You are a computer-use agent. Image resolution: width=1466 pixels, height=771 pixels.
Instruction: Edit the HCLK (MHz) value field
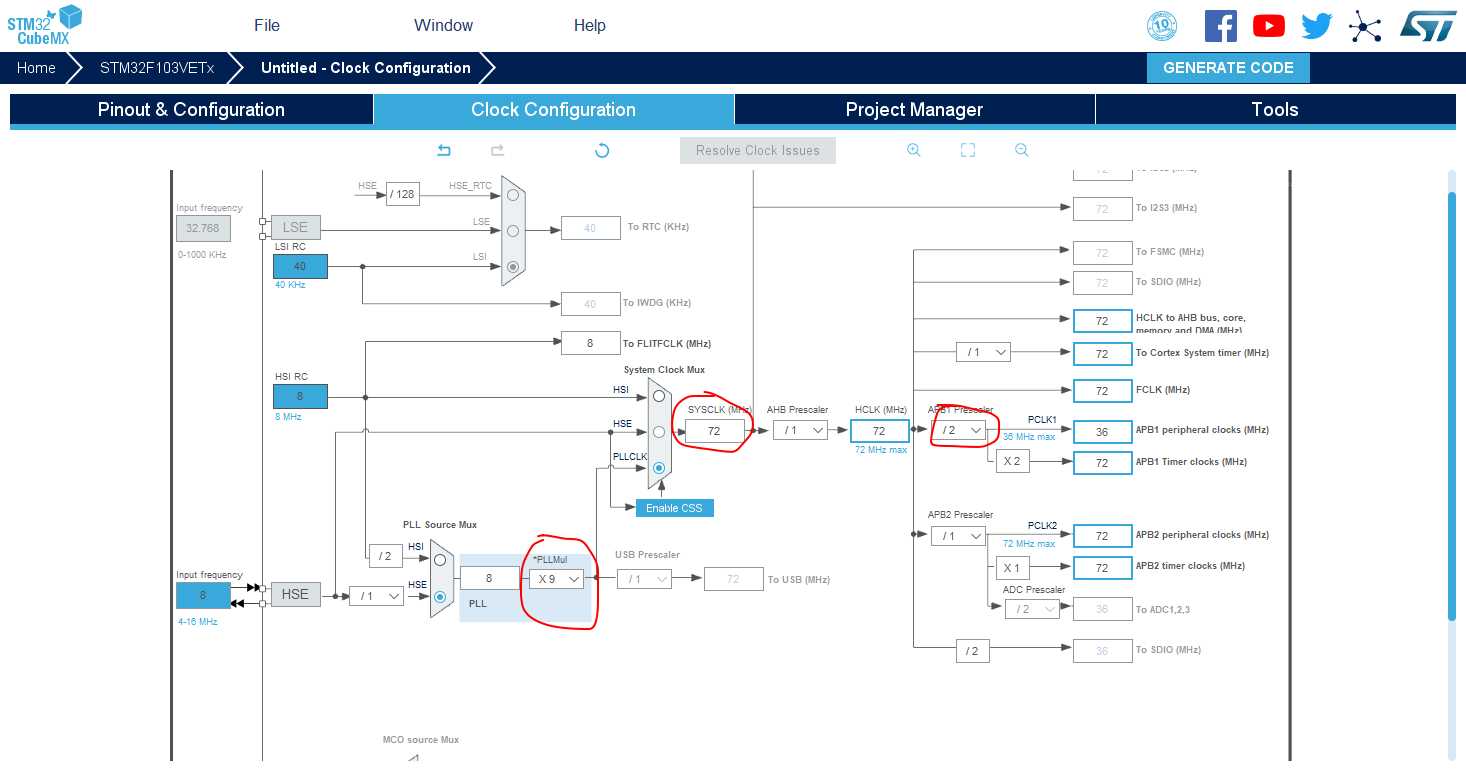click(x=880, y=431)
